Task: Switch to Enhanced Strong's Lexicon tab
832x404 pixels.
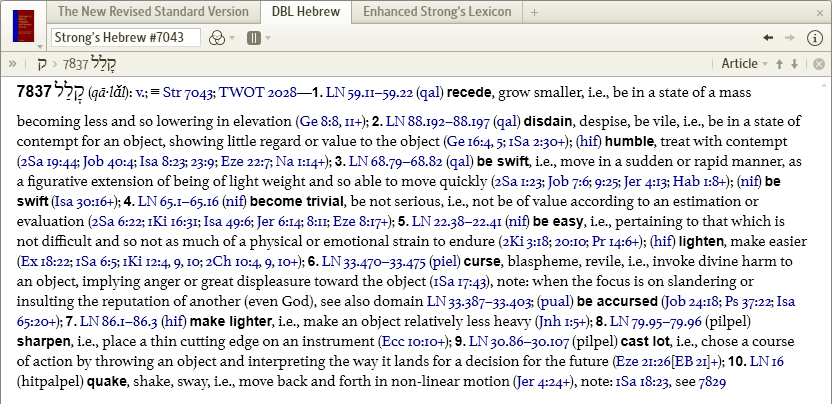Action: point(437,12)
